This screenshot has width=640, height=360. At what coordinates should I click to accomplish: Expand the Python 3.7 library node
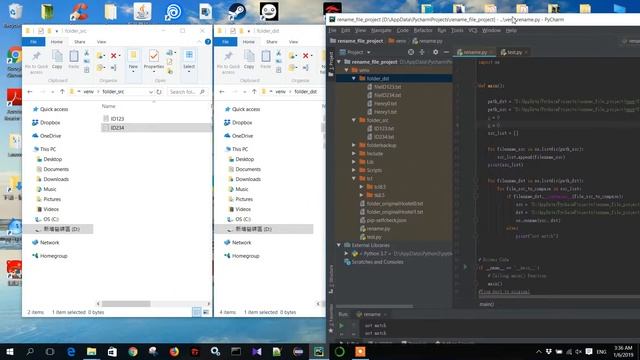pyautogui.click(x=346, y=253)
